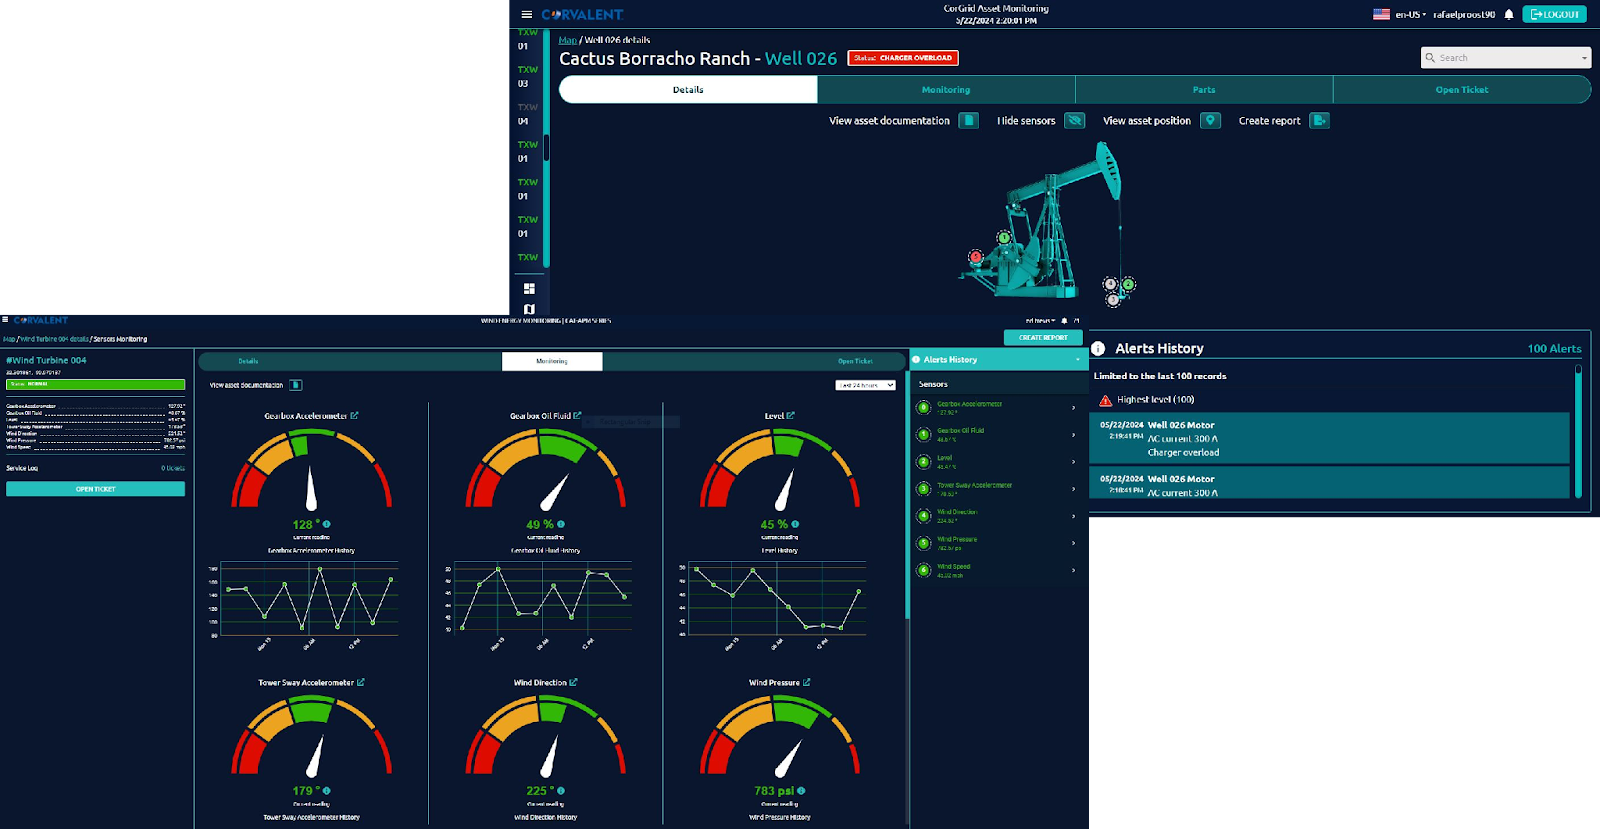Expand the Tower Sway Accelerometer sensor row
Screen dimensions: 1600x829
click(1073, 488)
